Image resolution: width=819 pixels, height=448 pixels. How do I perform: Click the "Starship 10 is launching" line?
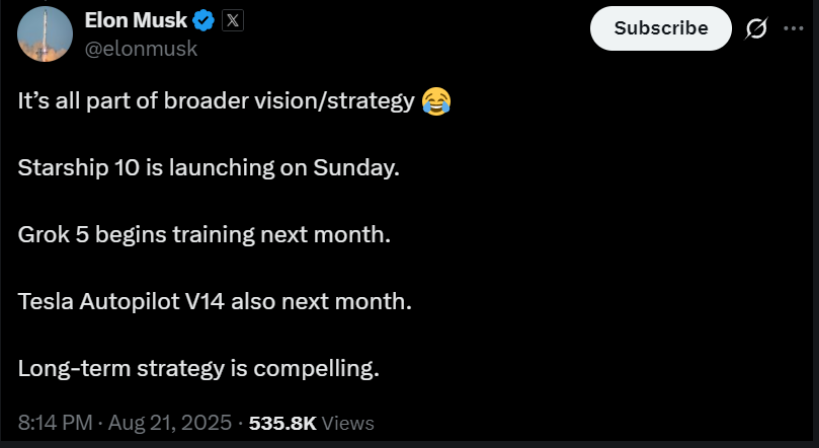click(x=208, y=168)
